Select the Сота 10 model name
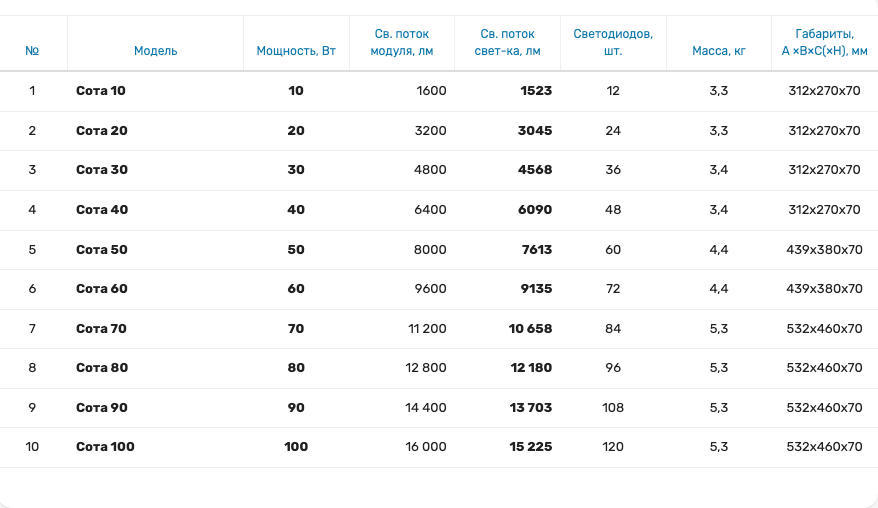The image size is (878, 508). pos(101,91)
